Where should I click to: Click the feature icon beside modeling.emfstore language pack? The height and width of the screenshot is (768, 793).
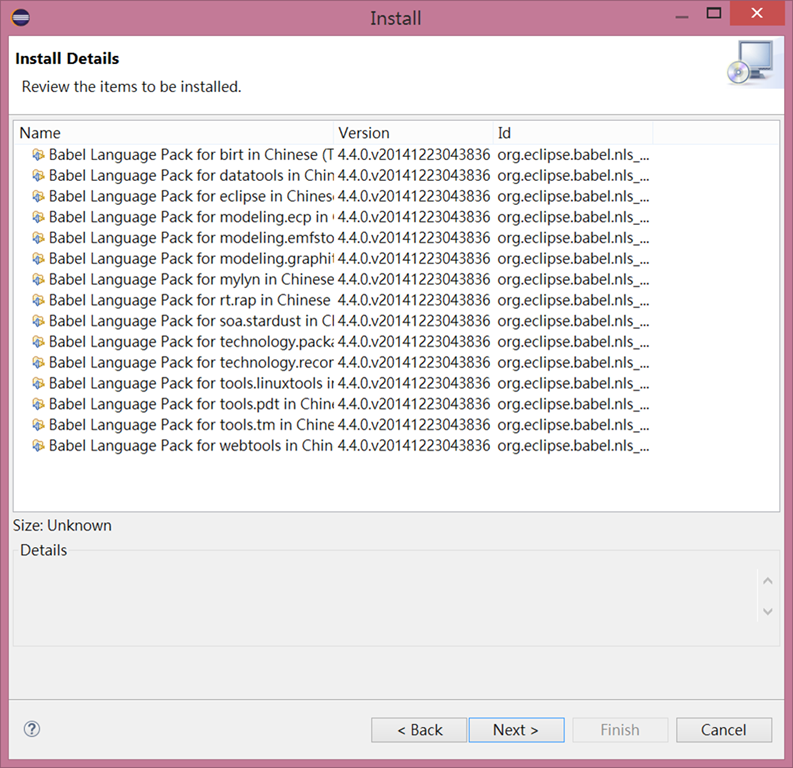[38, 238]
